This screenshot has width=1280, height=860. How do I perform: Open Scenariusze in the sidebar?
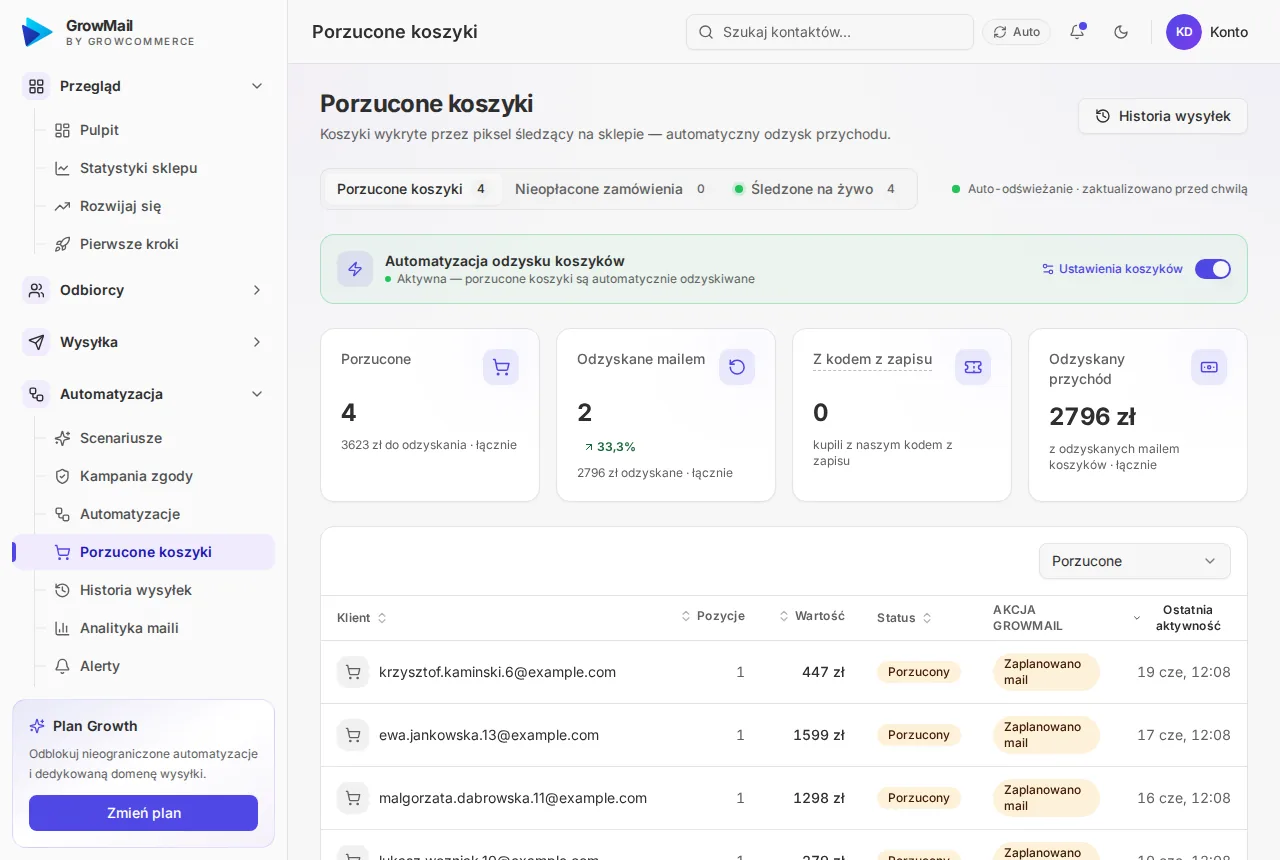point(159,438)
